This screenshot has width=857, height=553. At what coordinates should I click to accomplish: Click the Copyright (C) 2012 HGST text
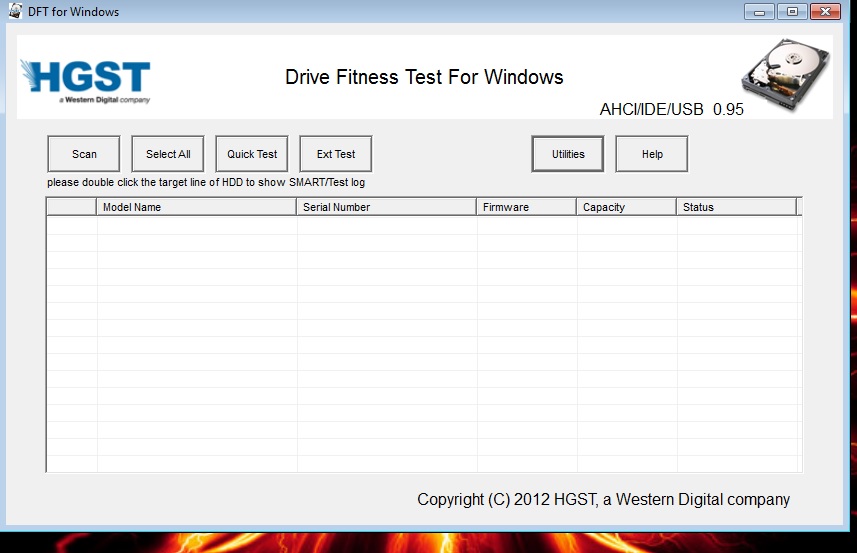click(603, 499)
